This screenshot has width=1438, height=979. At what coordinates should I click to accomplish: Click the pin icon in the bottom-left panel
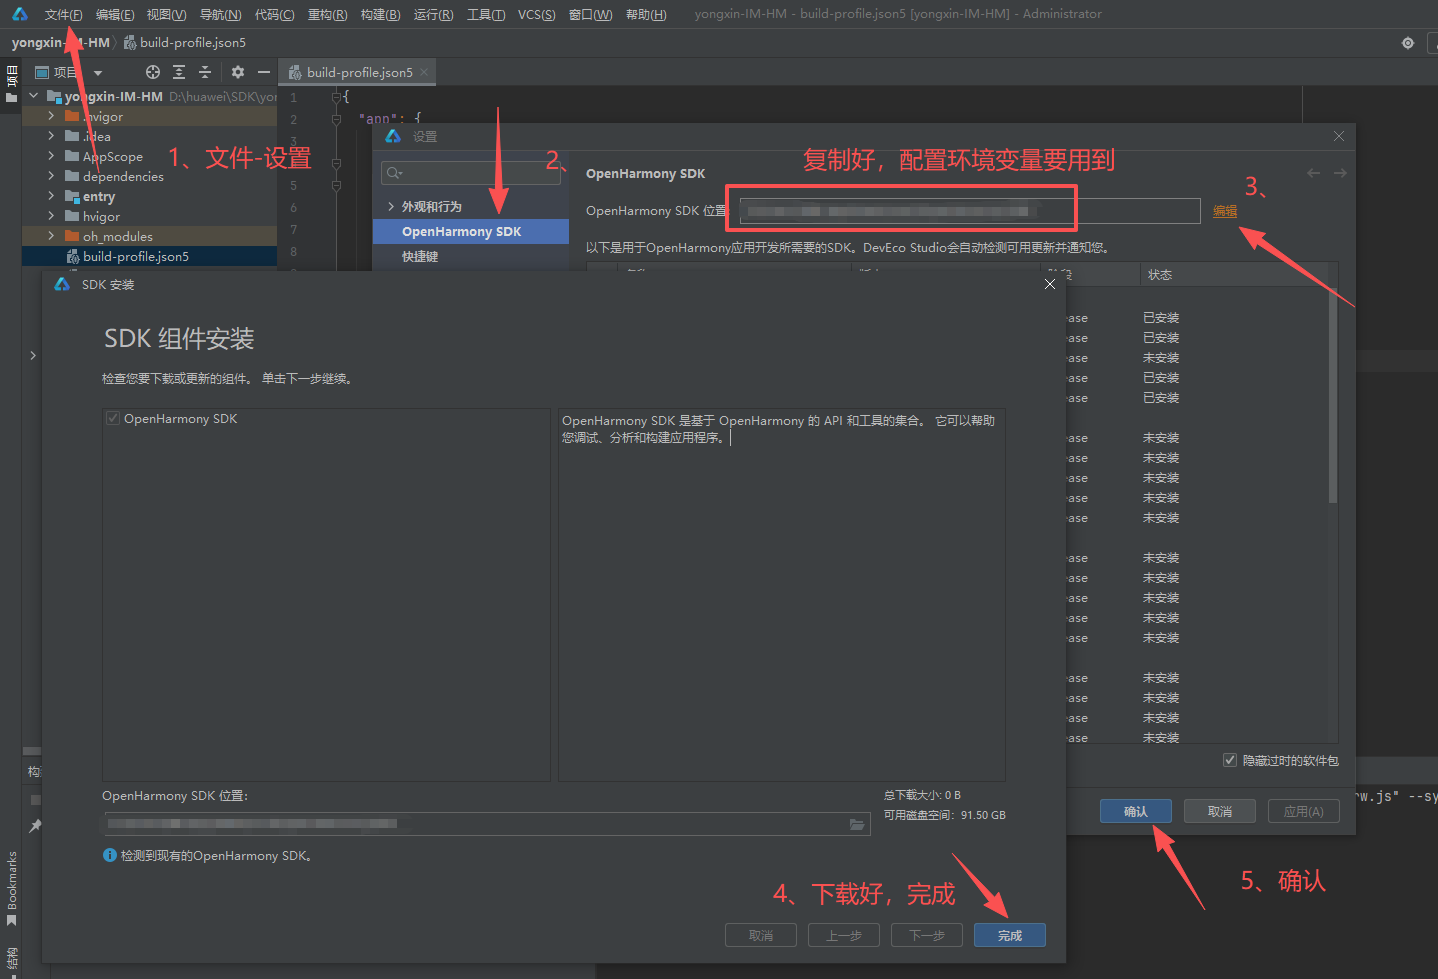(x=36, y=826)
